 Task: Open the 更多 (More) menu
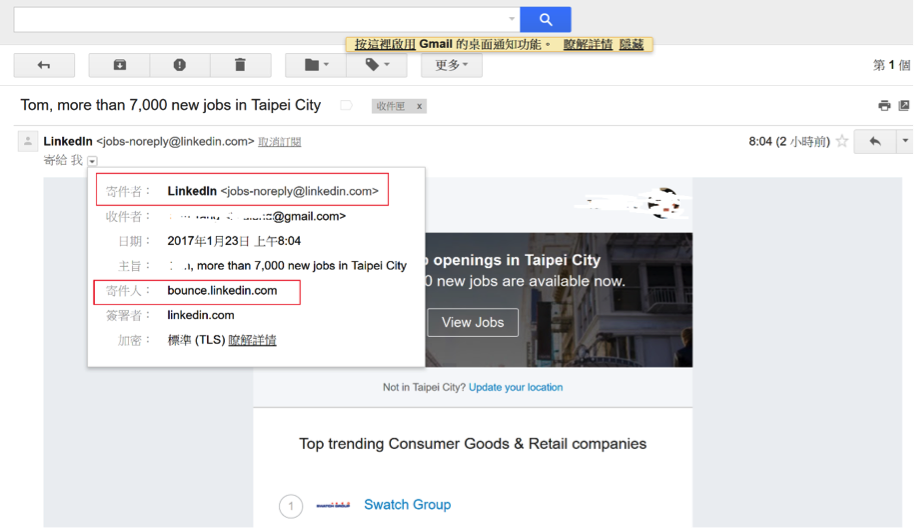[452, 65]
